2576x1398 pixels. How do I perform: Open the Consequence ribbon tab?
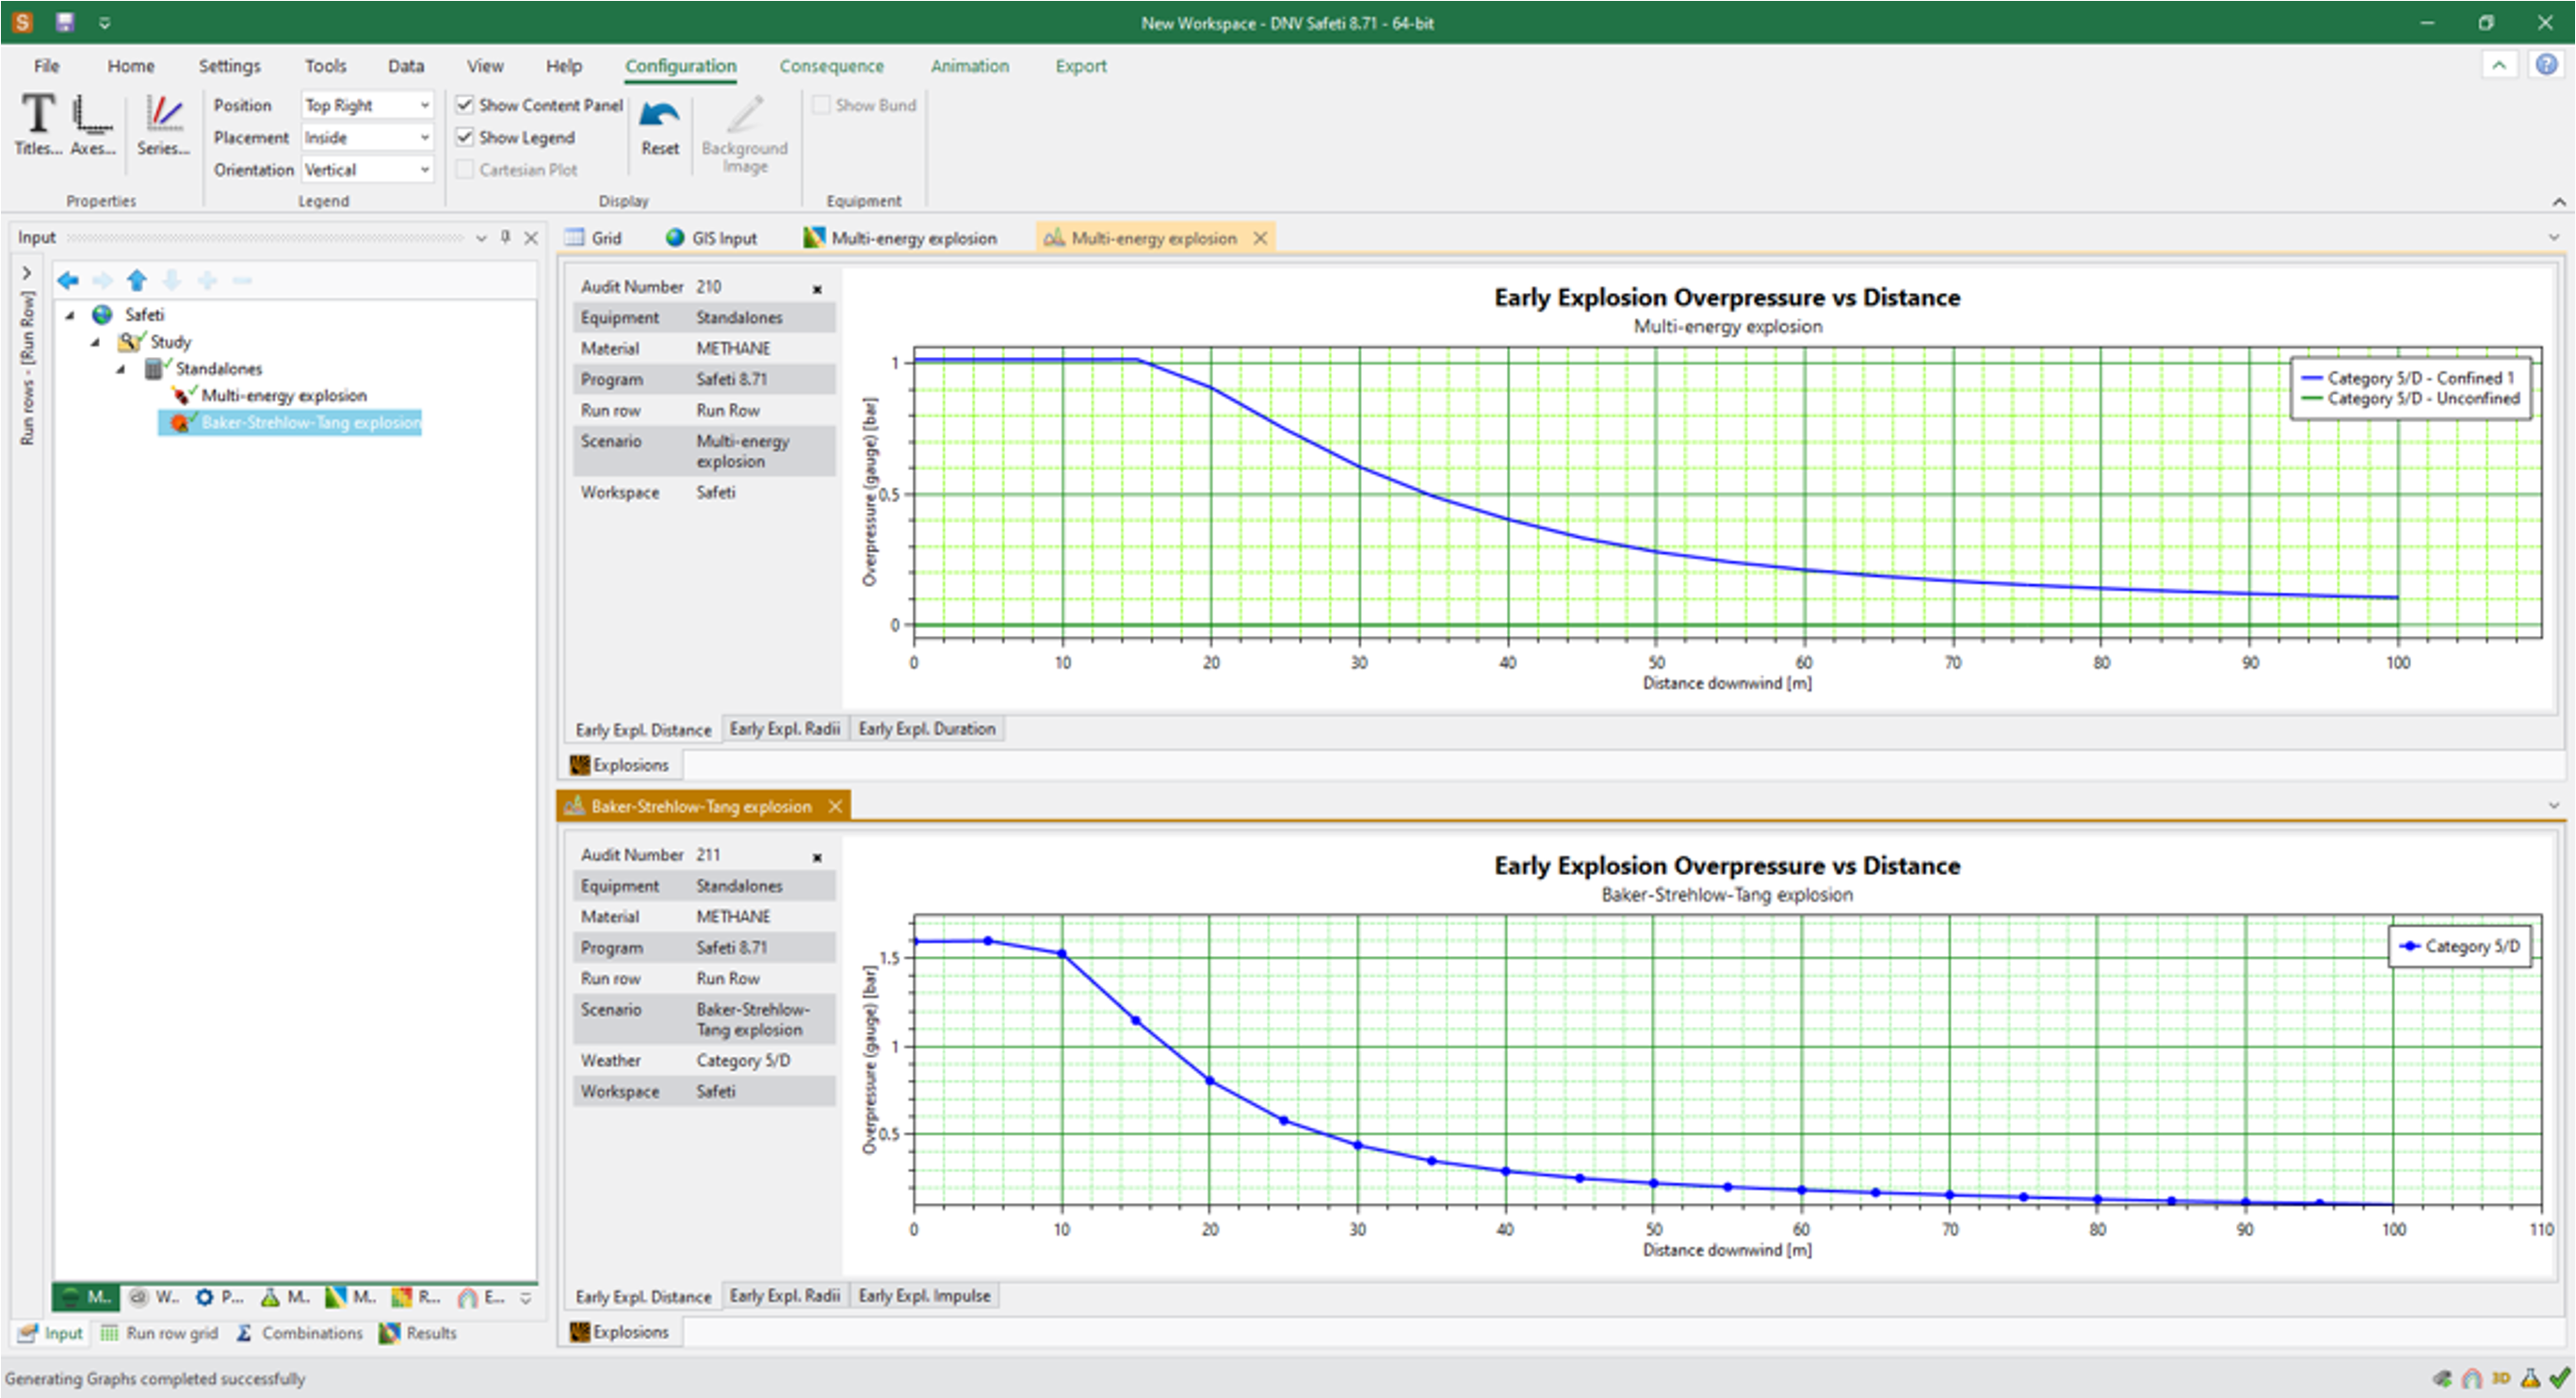[x=831, y=66]
